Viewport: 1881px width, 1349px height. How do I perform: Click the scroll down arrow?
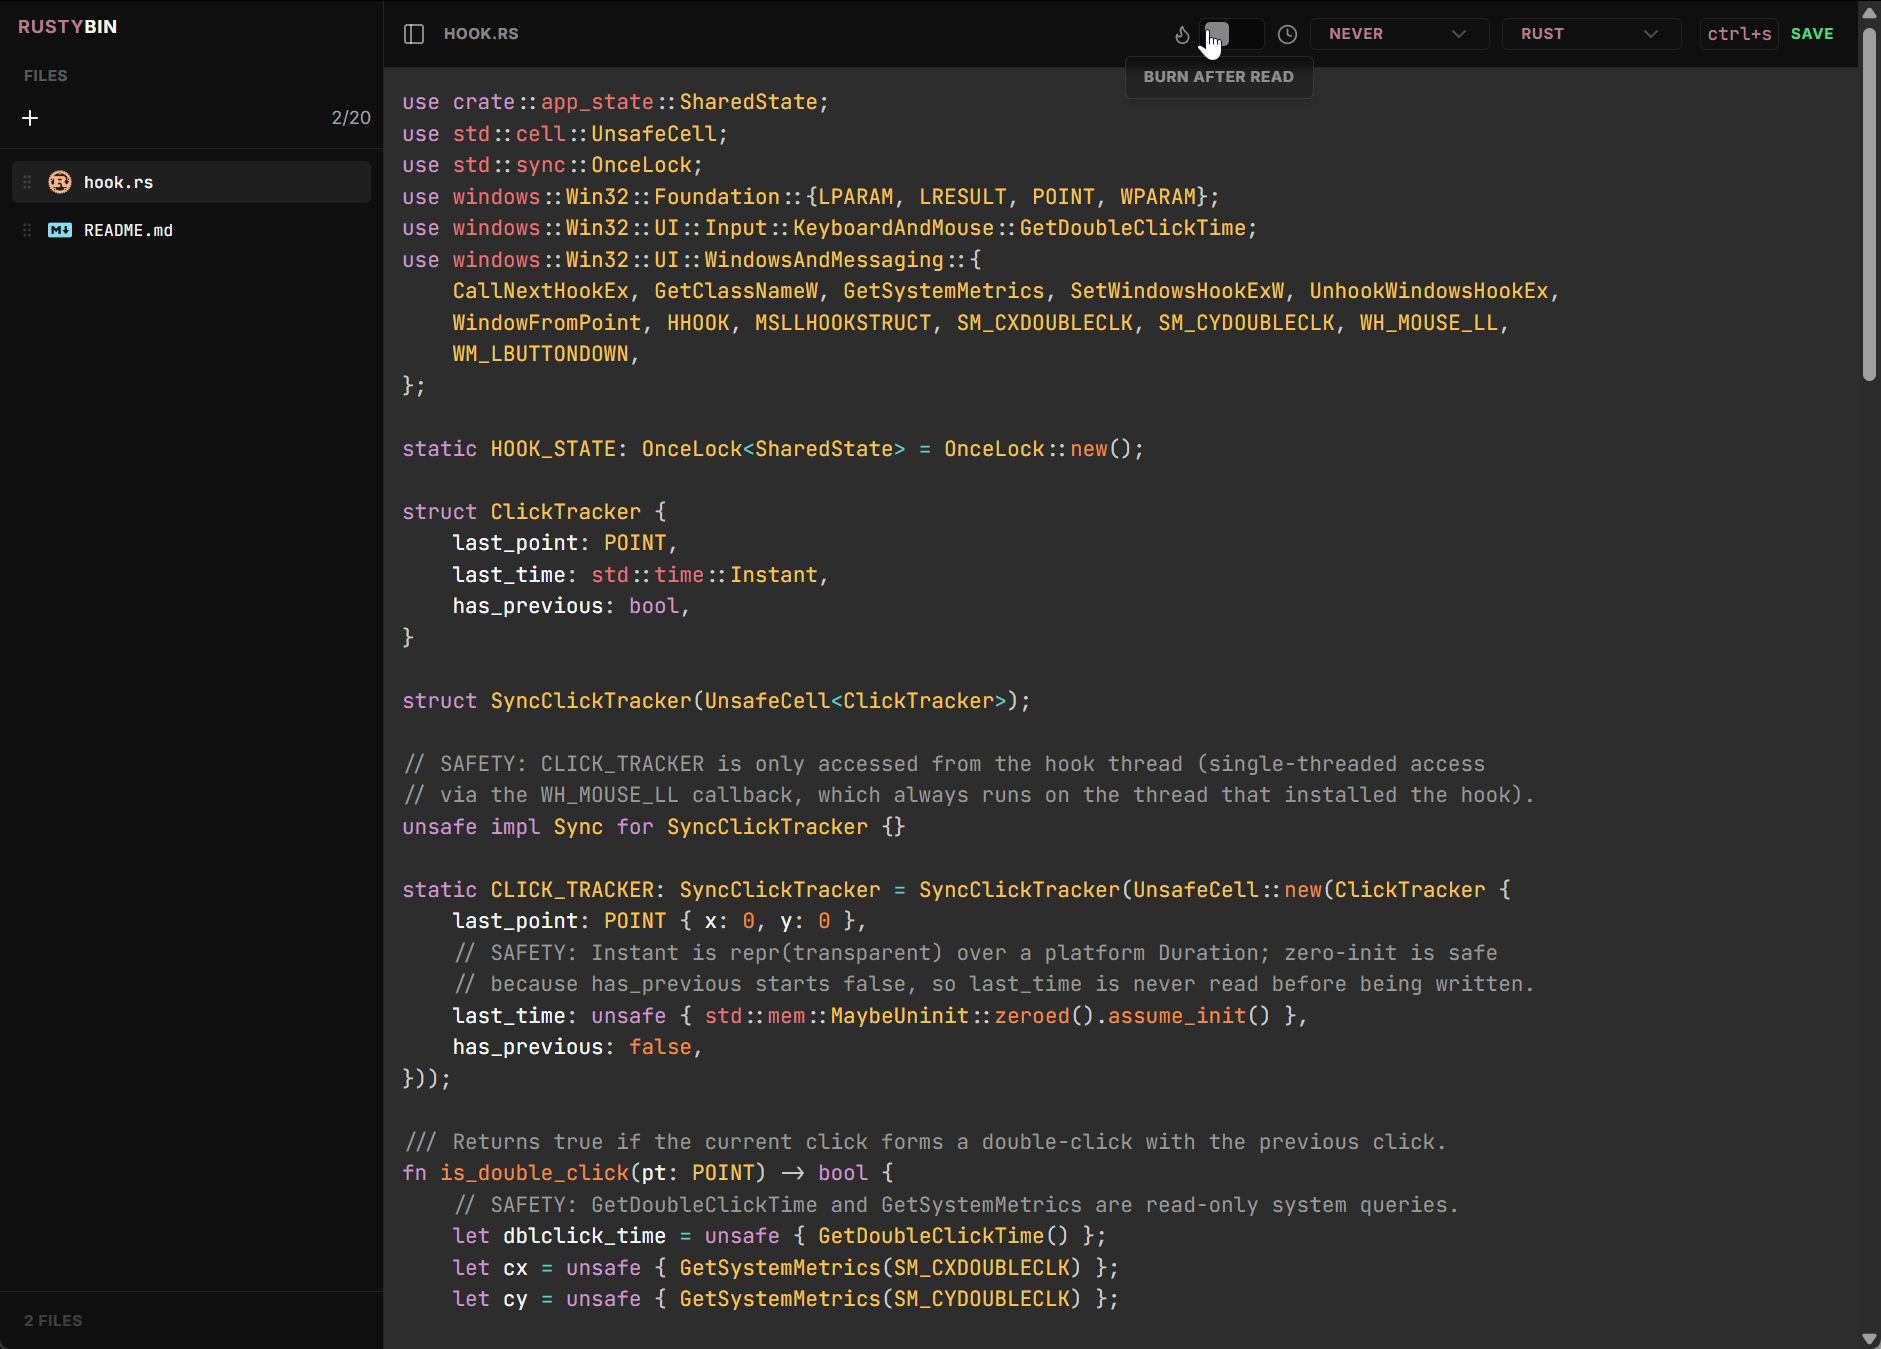click(x=1869, y=1338)
